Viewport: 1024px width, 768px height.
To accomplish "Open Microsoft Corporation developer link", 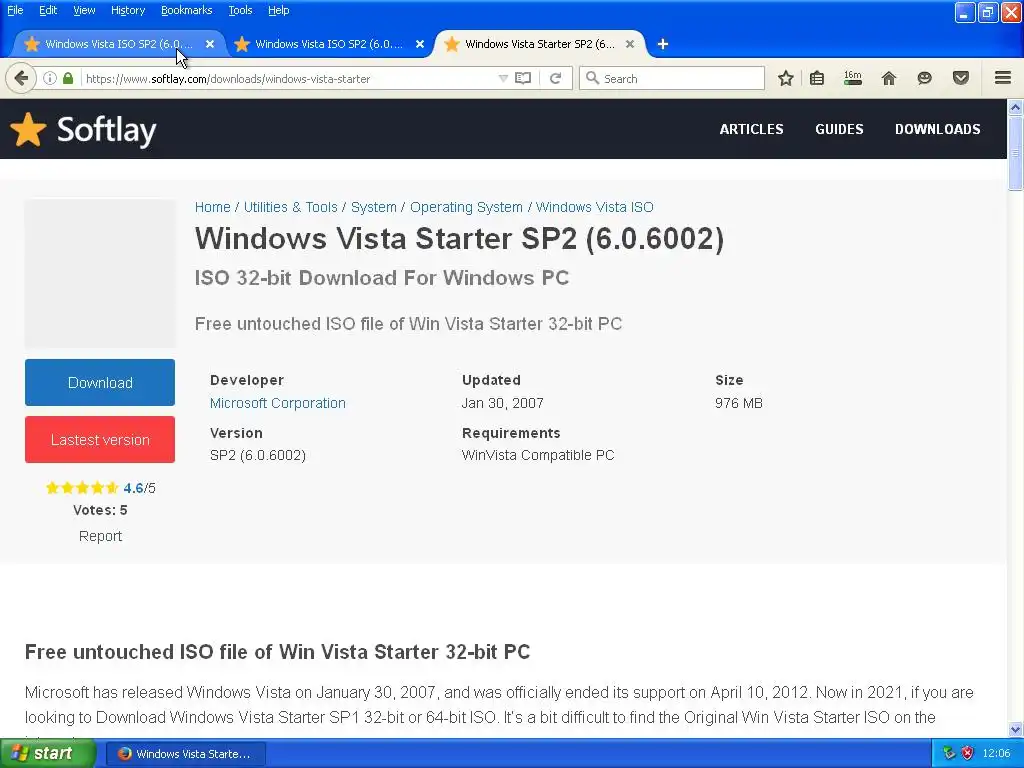I will click(278, 403).
